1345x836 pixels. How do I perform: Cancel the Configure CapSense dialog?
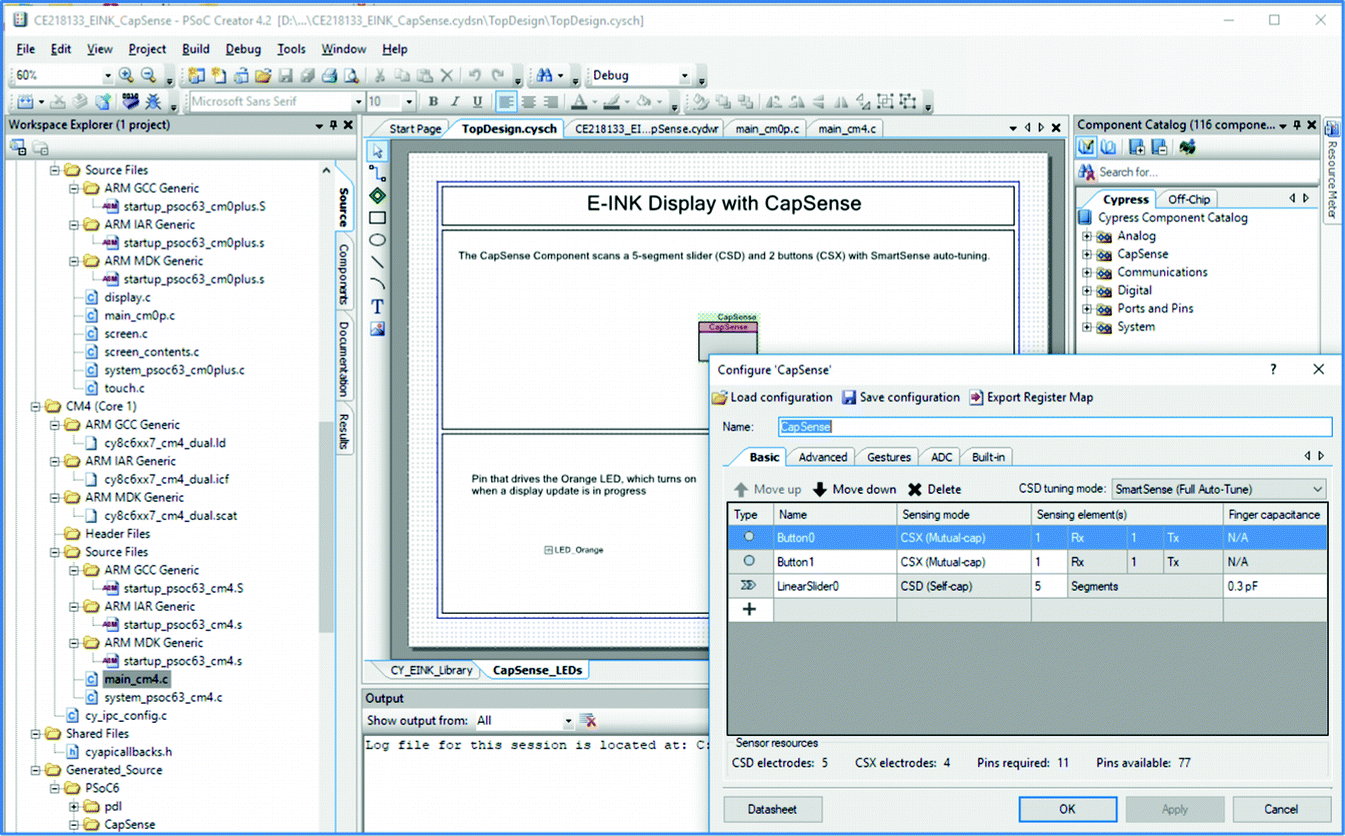(1281, 809)
